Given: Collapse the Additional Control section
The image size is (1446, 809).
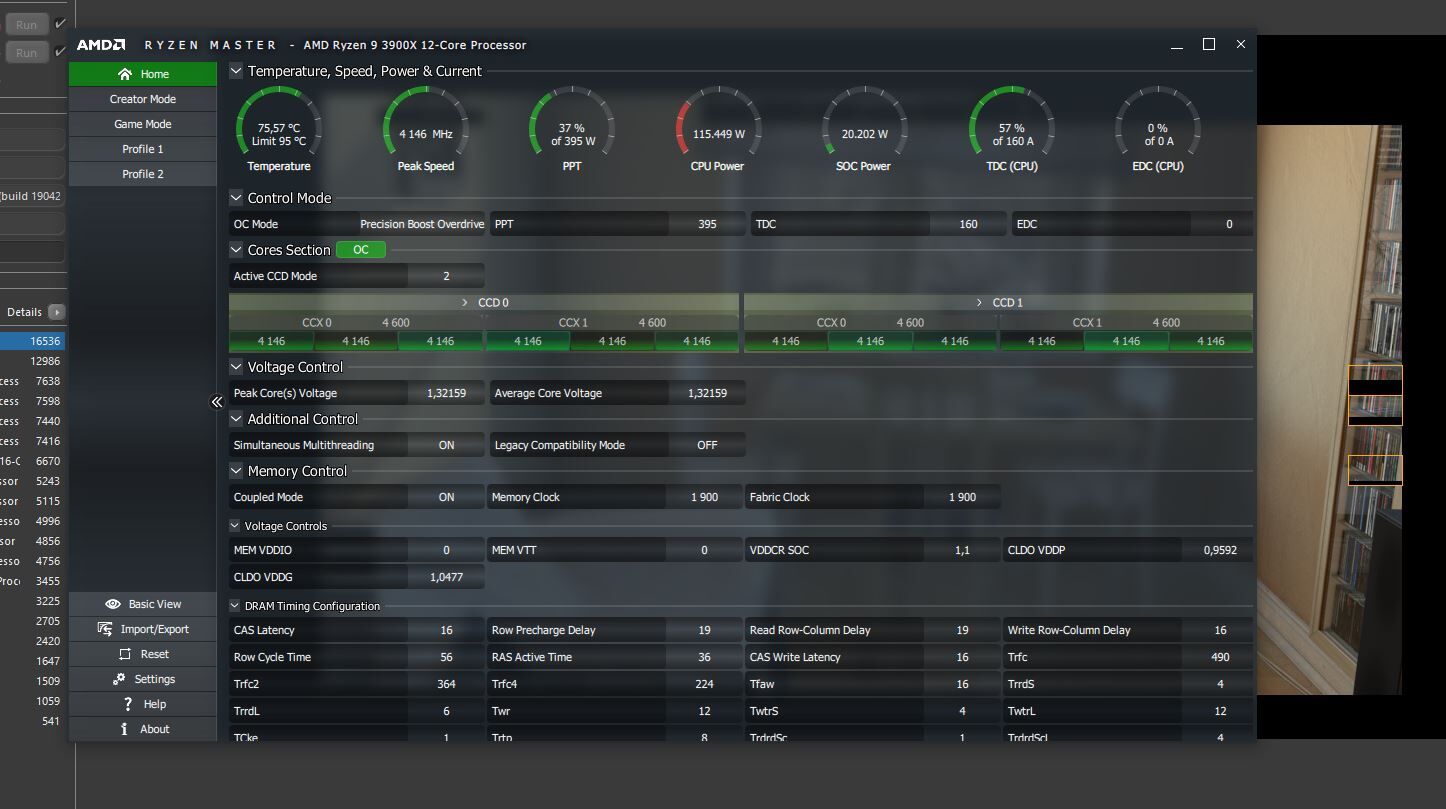Looking at the screenshot, I should point(236,419).
